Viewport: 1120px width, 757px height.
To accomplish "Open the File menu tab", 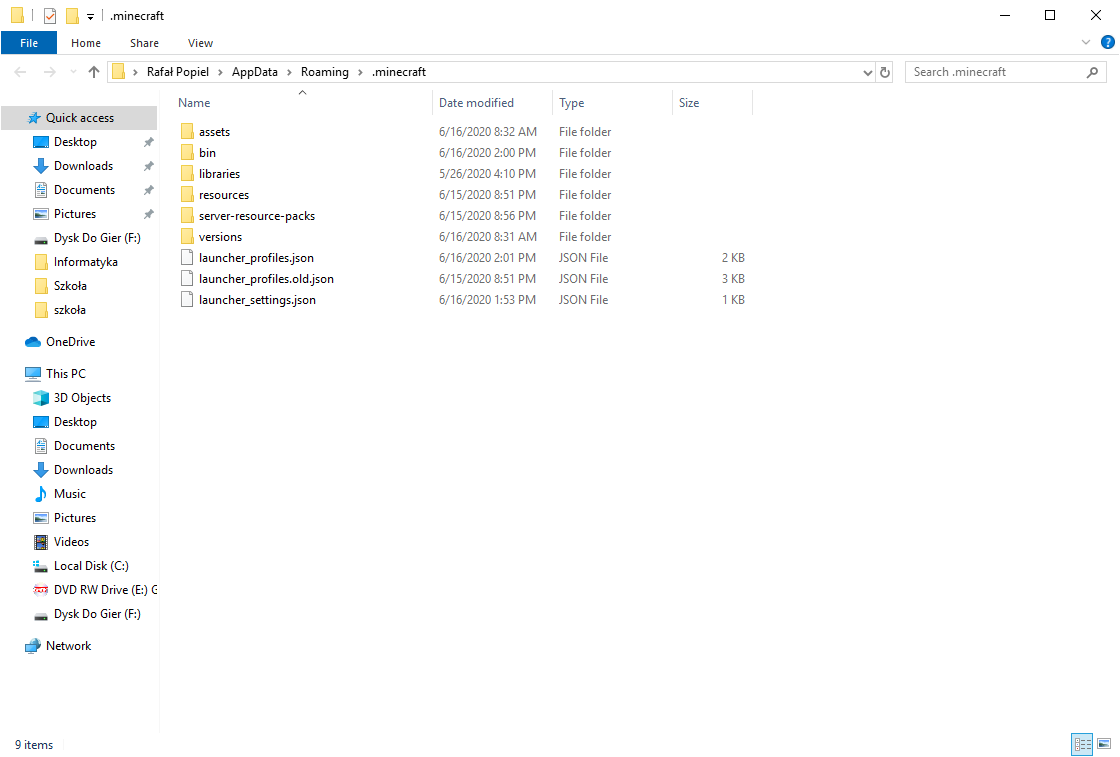I will [29, 43].
